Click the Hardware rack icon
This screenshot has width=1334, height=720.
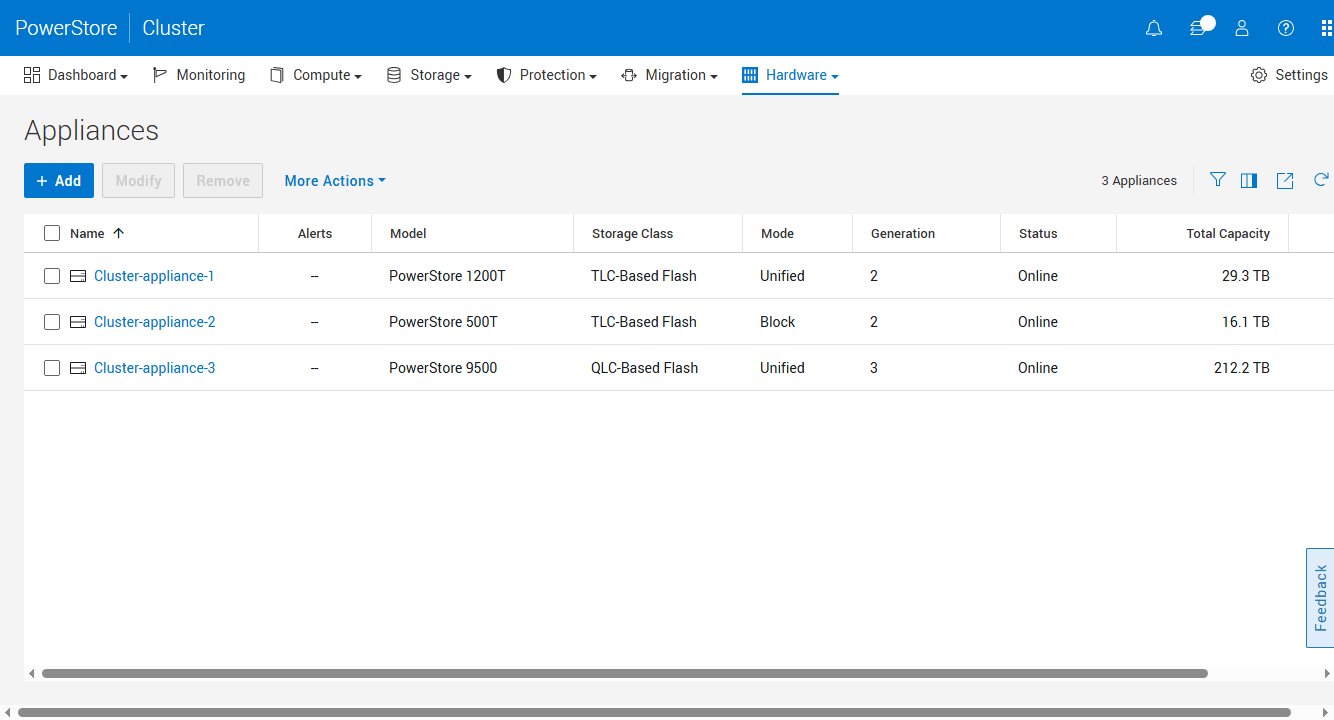click(x=750, y=75)
